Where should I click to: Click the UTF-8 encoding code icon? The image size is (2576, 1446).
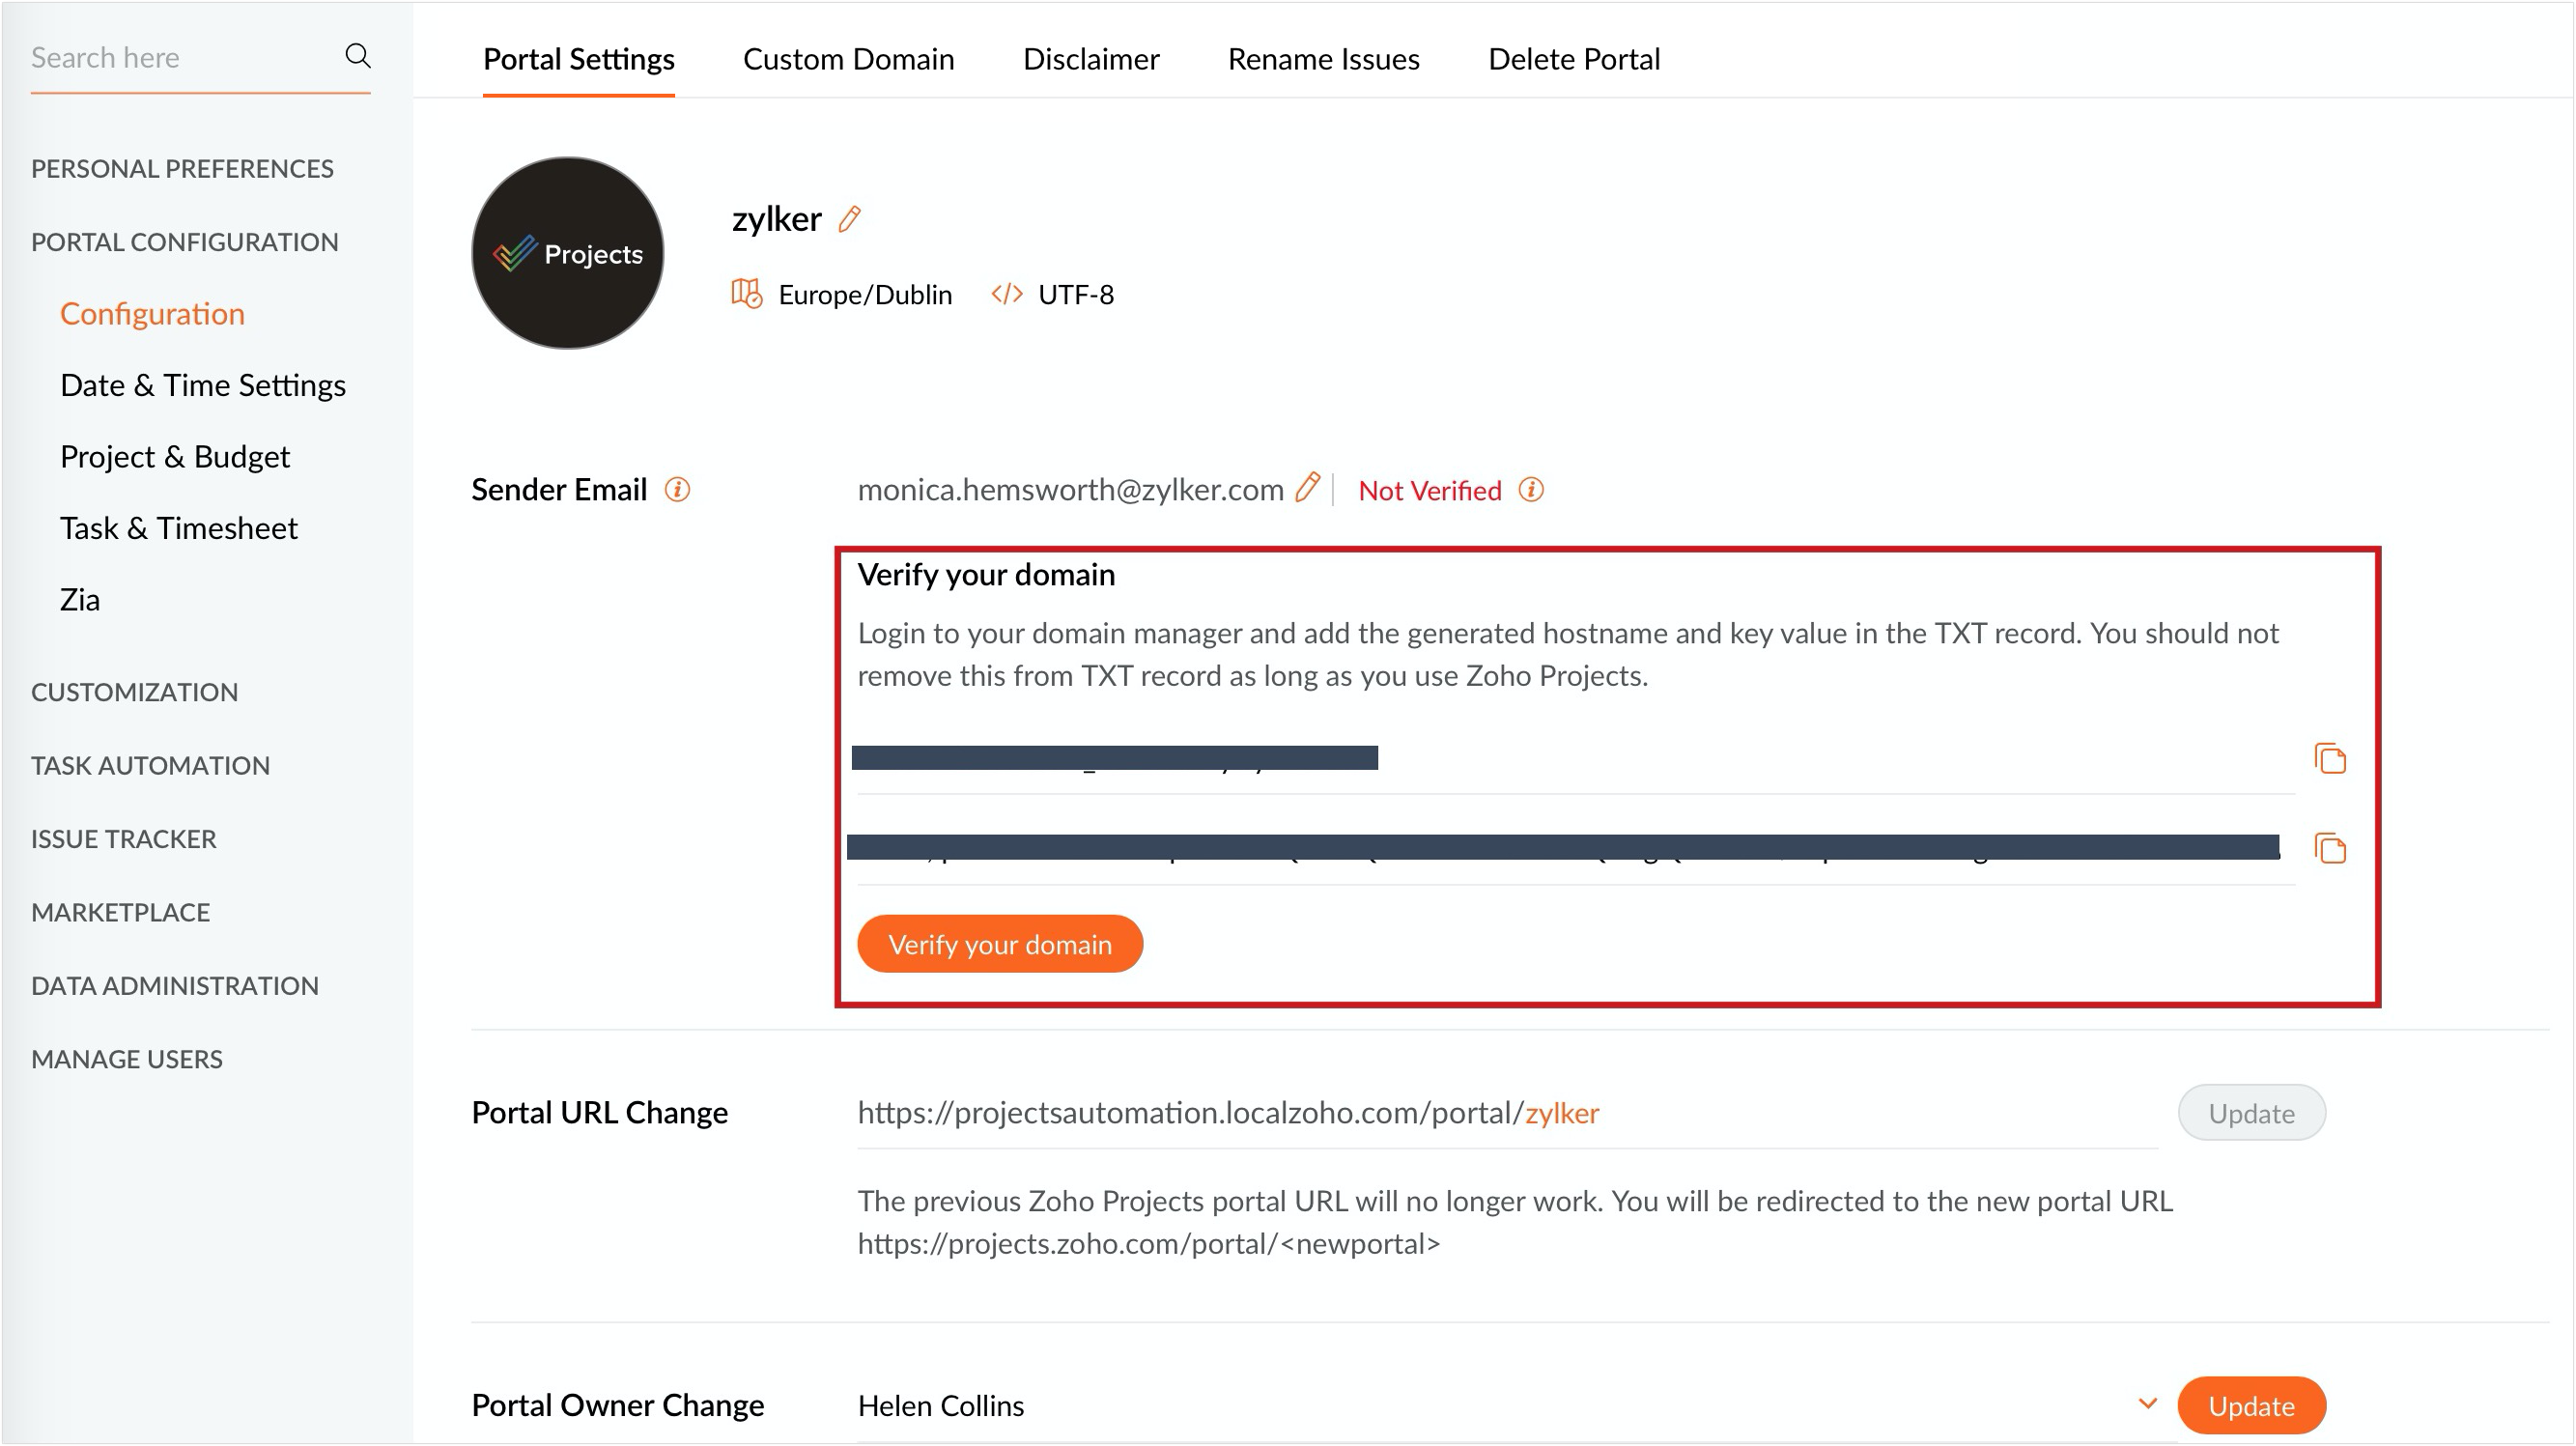[x=1006, y=294]
